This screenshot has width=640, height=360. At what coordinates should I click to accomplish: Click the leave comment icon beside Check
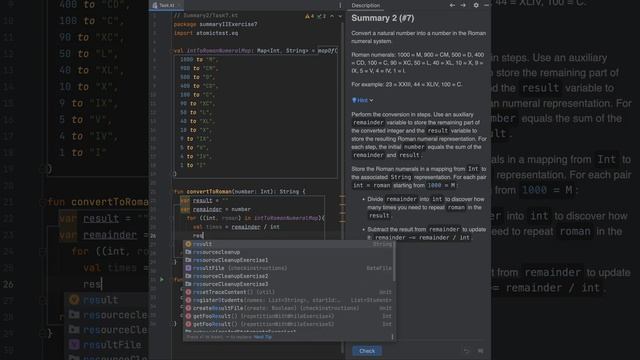pyautogui.click(x=480, y=351)
